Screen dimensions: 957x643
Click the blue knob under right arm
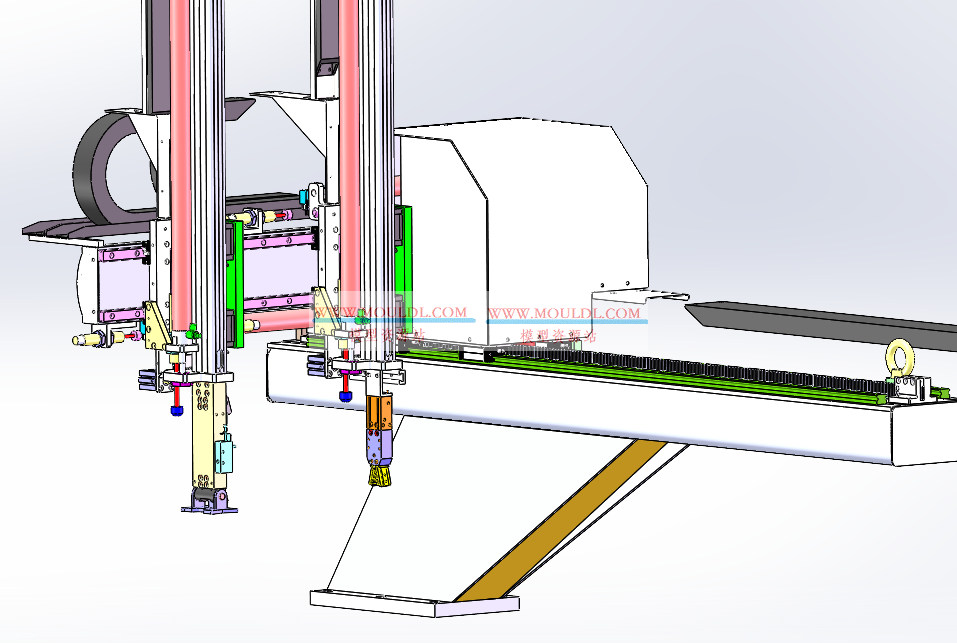coord(345,397)
